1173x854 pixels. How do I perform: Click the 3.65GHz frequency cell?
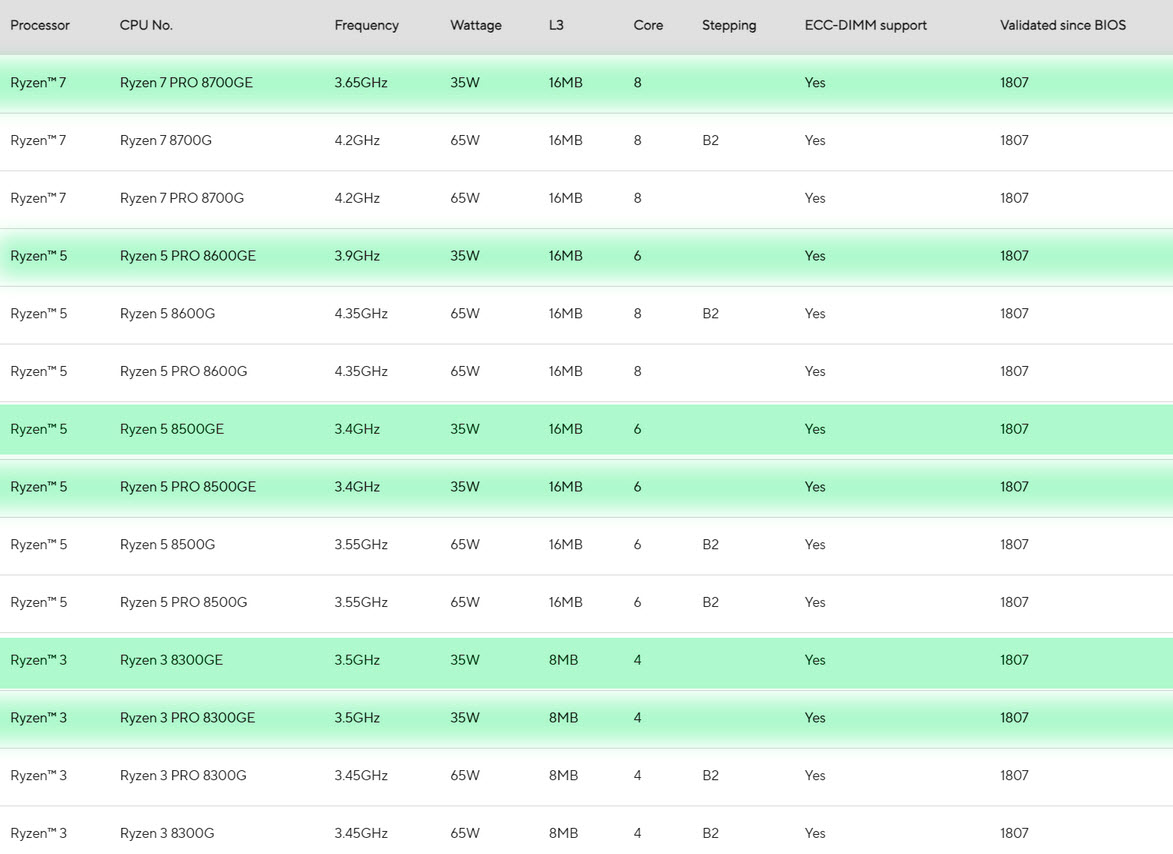(358, 83)
